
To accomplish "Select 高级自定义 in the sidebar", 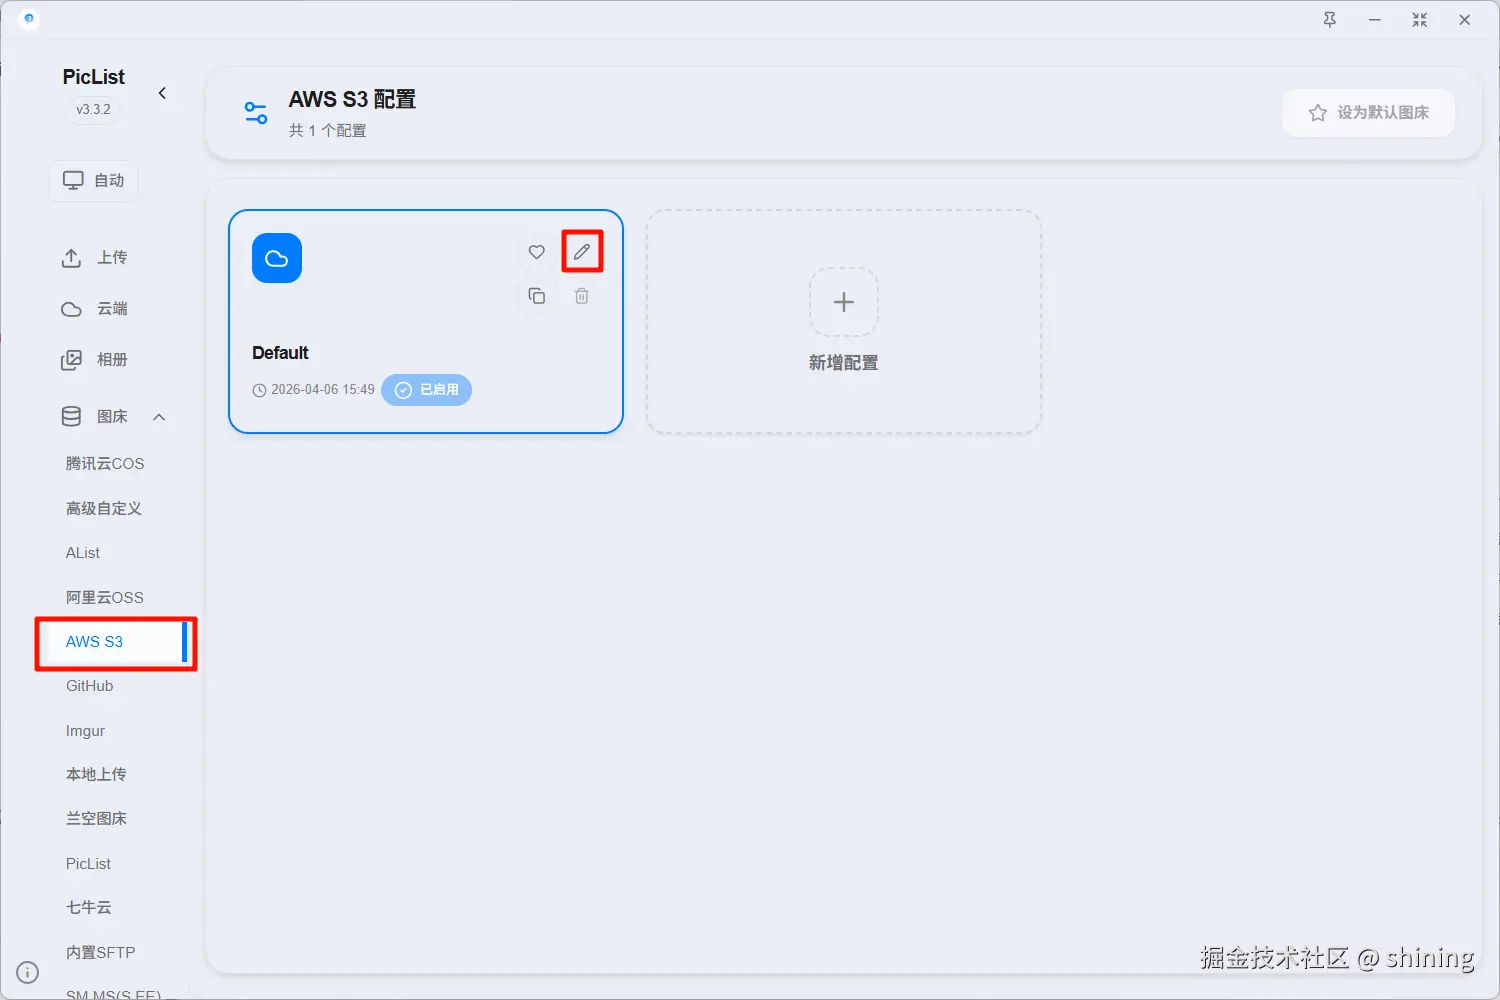I will tap(104, 509).
